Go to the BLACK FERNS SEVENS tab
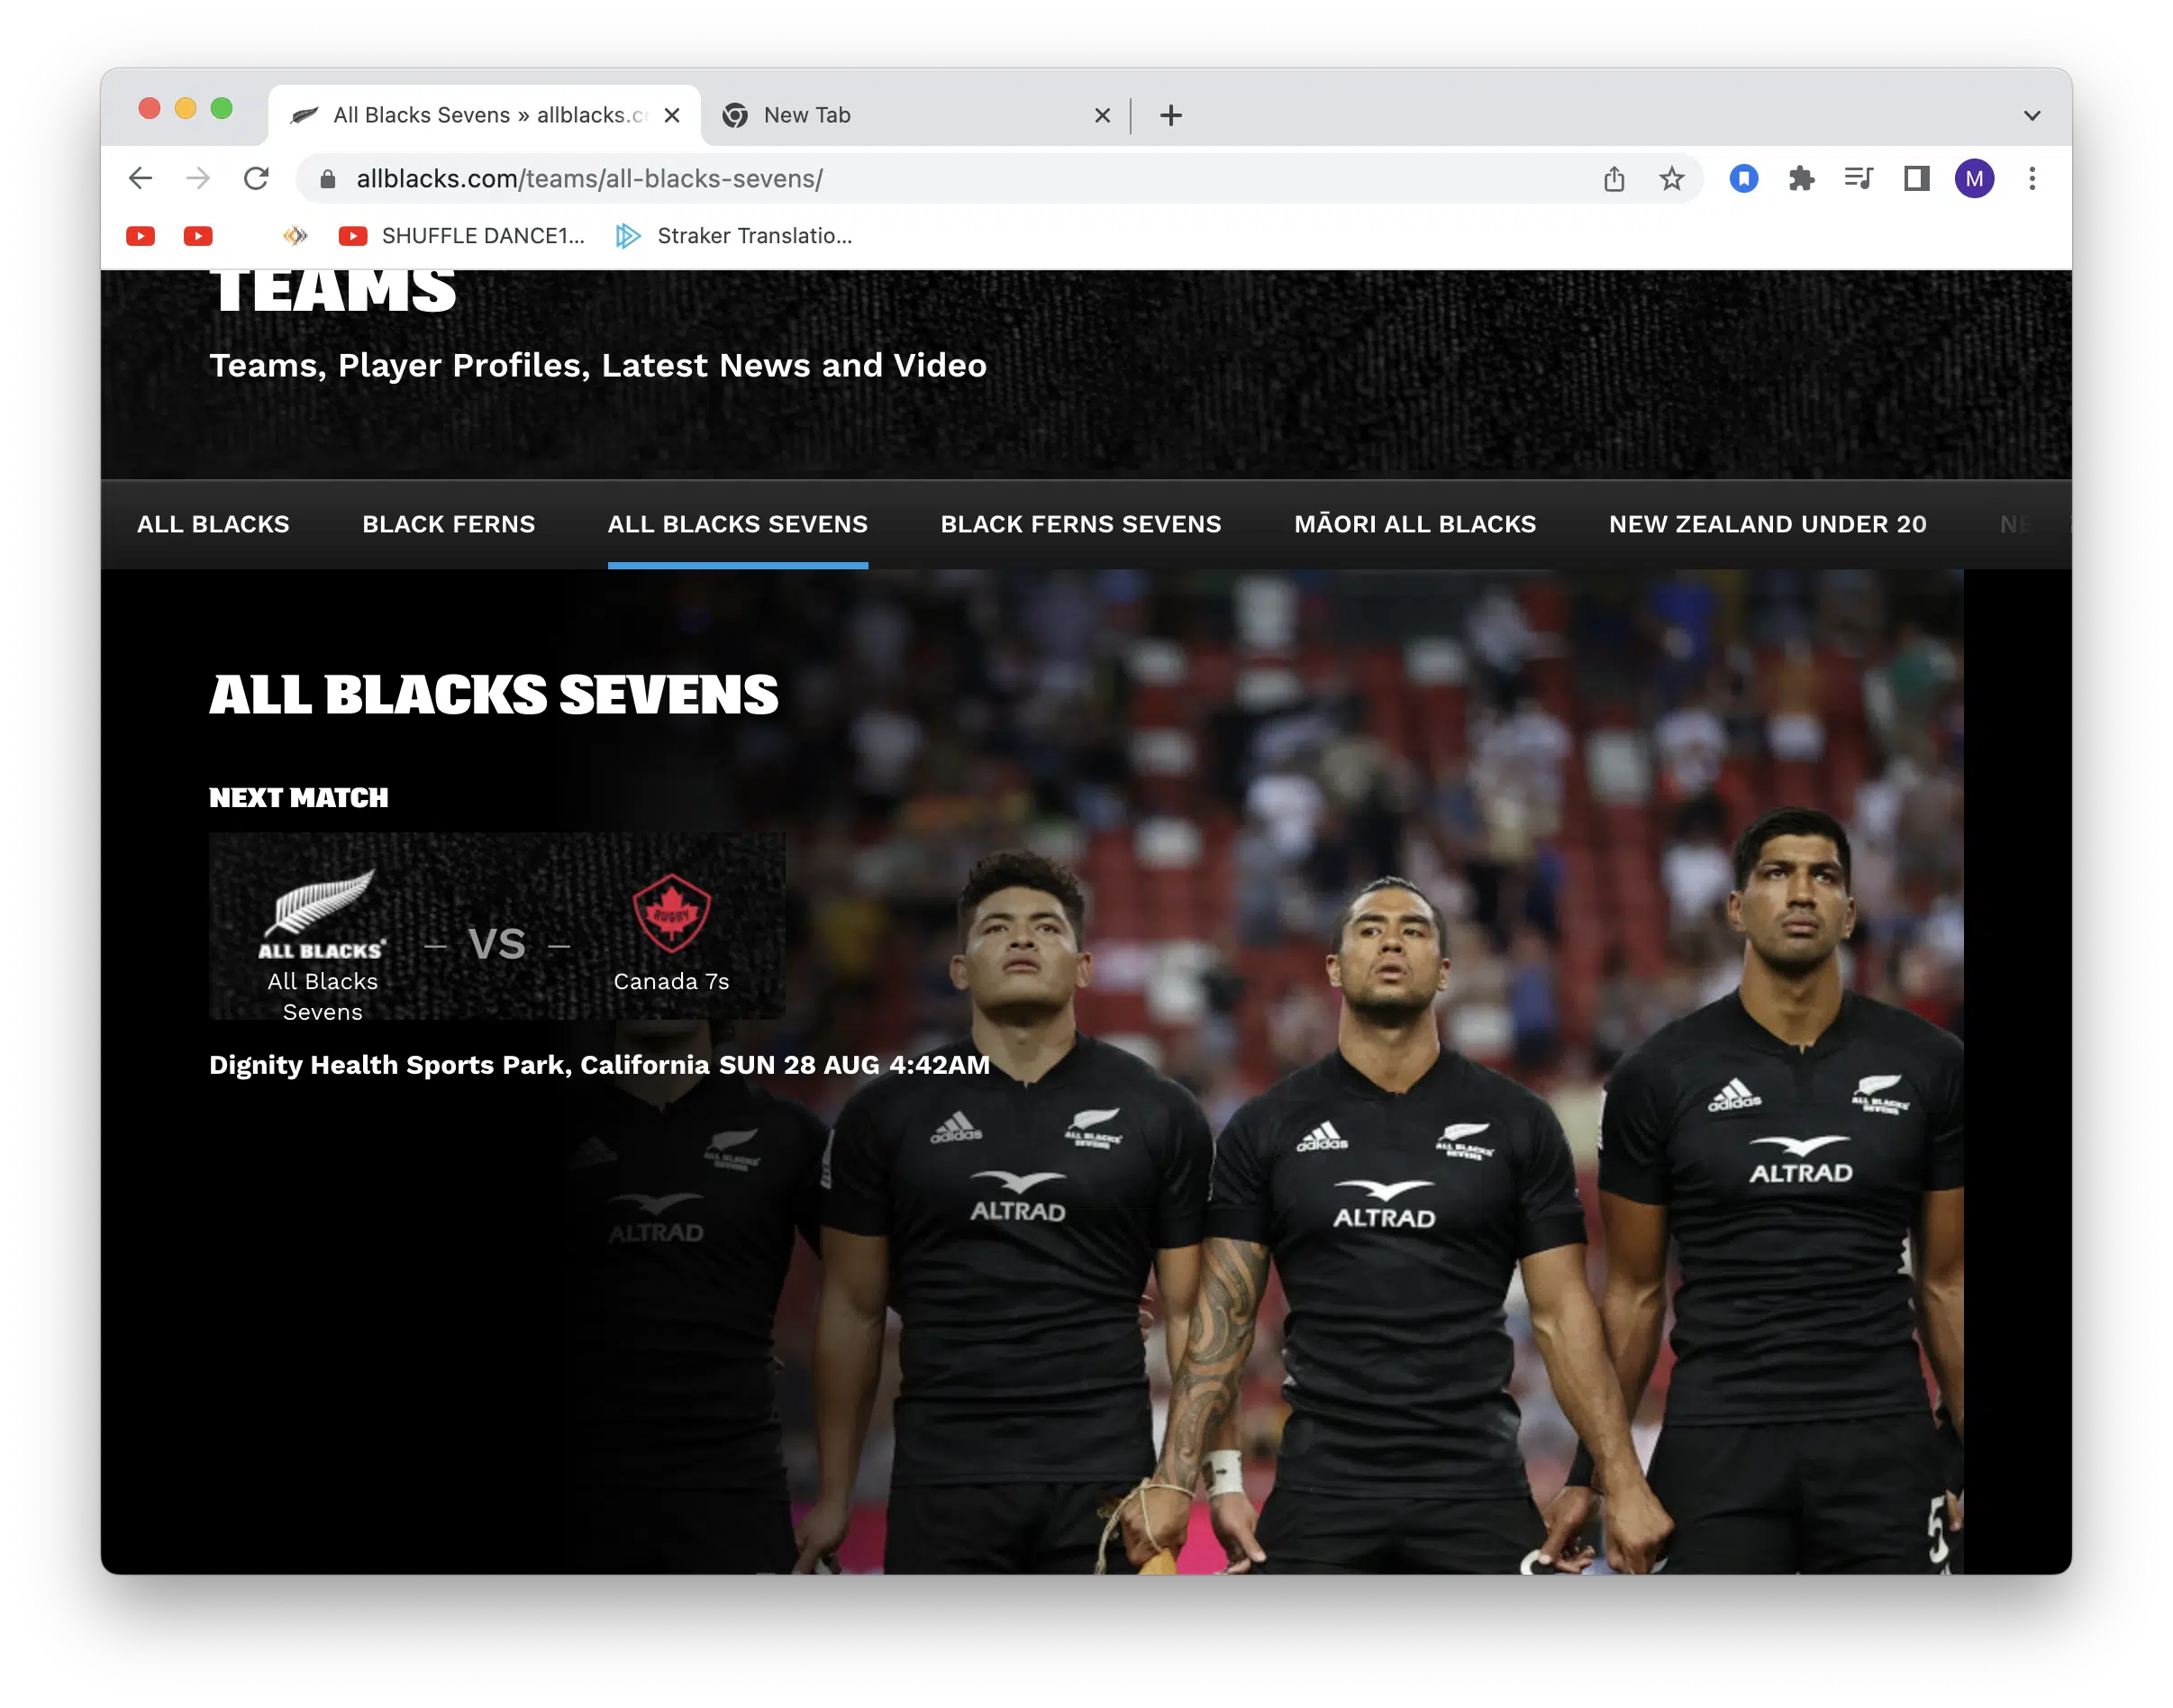The height and width of the screenshot is (1708, 2173). [1081, 524]
